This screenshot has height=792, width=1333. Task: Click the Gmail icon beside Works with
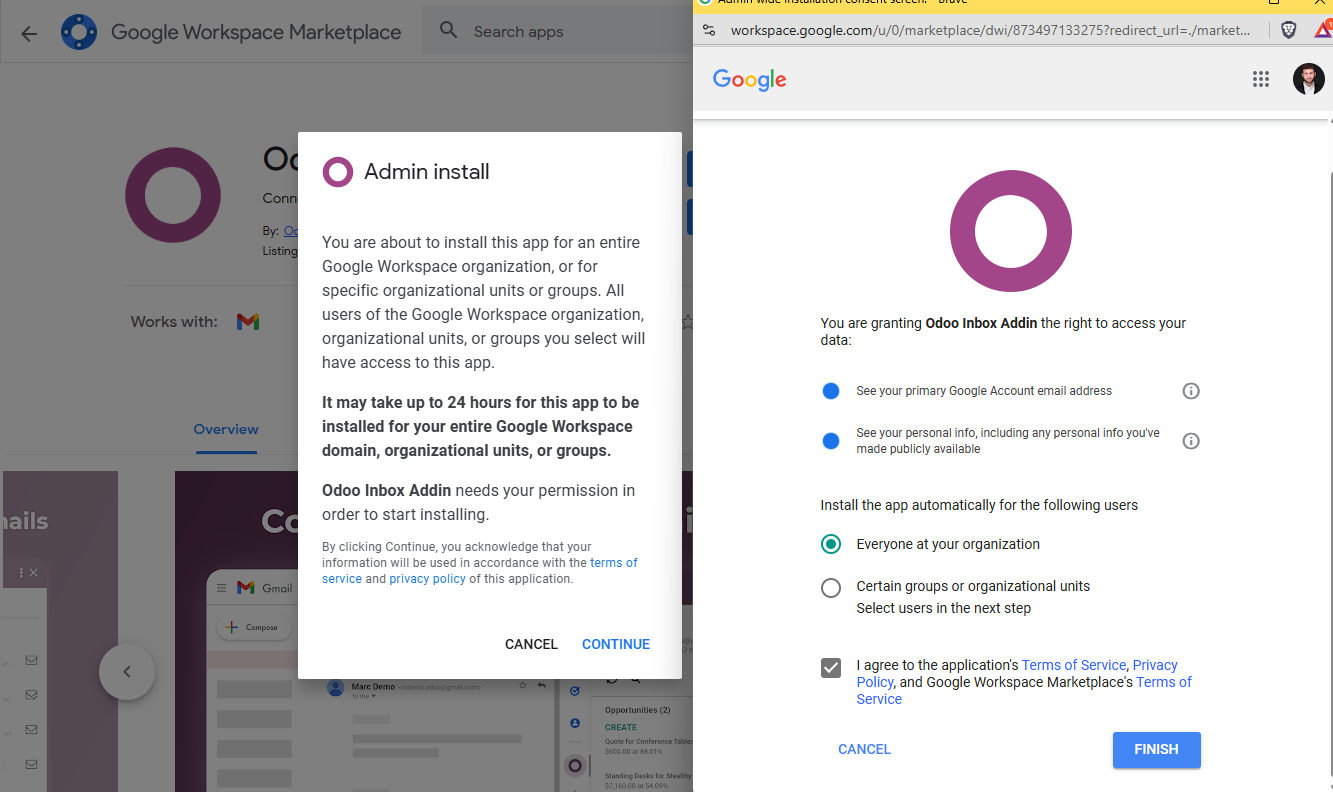[x=248, y=321]
